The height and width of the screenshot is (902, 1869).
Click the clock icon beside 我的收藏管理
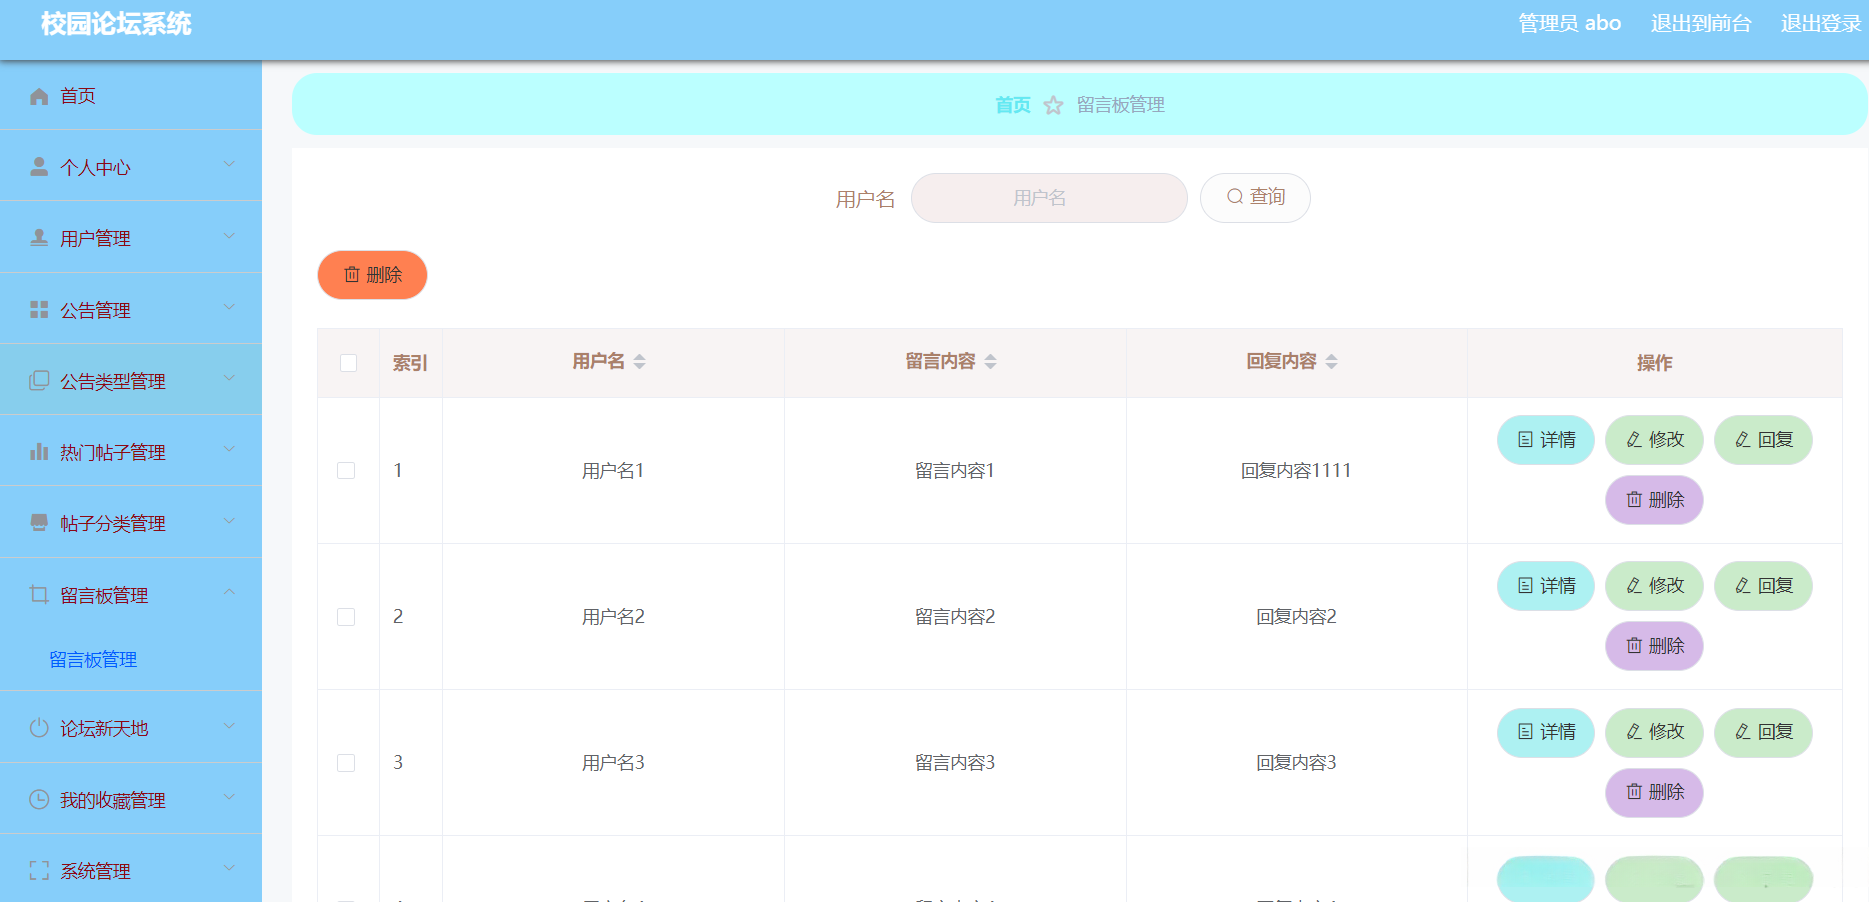(39, 800)
